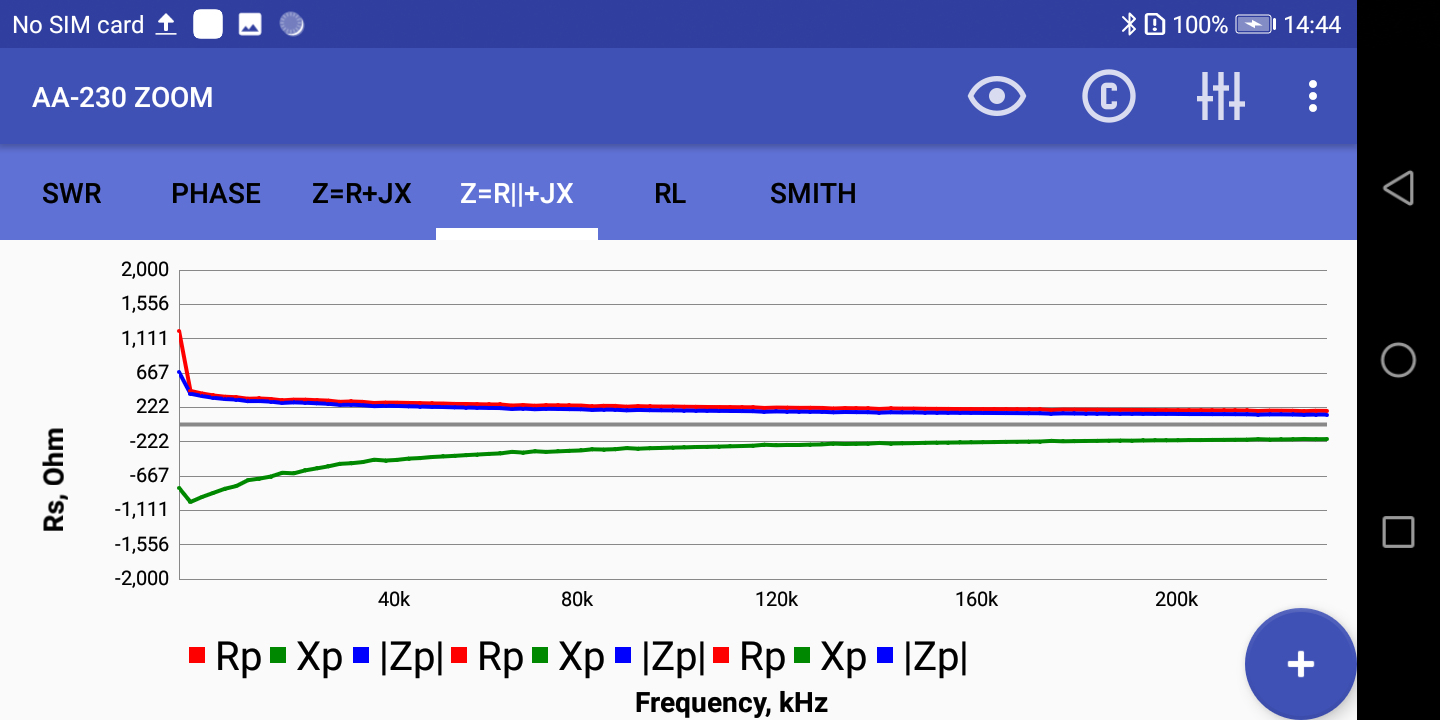The width and height of the screenshot is (1440, 720).
Task: Click the AA-230 ZOOM title
Action: click(123, 98)
